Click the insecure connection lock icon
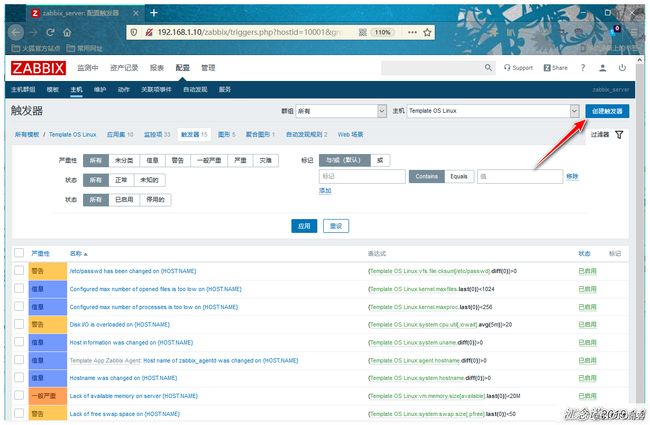Screen dimensions: 650x425 pyautogui.click(x=149, y=32)
